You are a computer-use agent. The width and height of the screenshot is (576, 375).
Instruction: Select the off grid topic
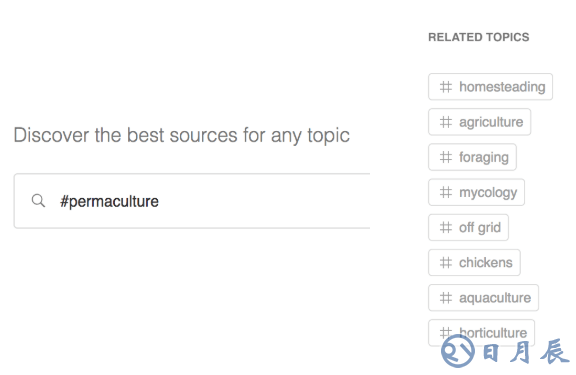click(468, 227)
